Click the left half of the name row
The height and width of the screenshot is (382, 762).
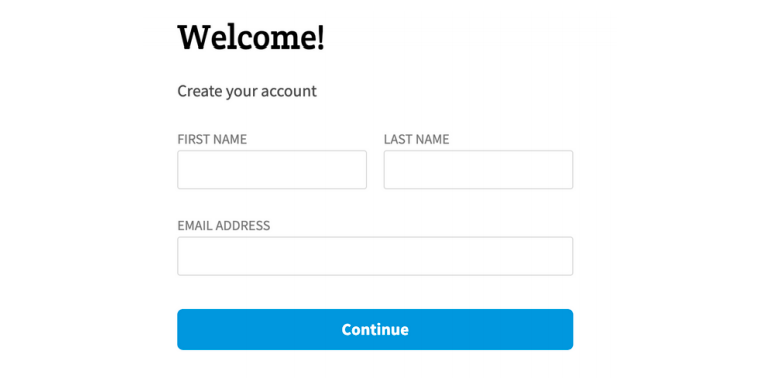click(x=272, y=170)
